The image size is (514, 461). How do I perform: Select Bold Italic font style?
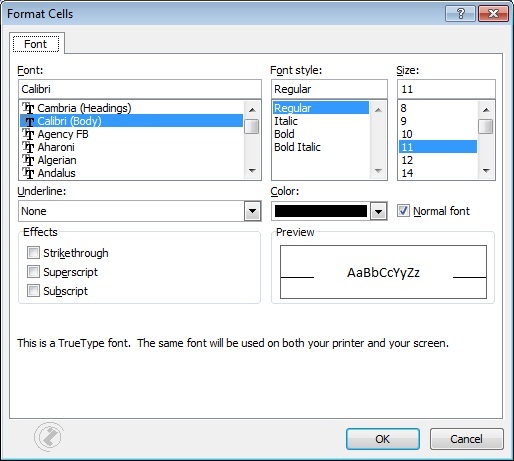(297, 147)
